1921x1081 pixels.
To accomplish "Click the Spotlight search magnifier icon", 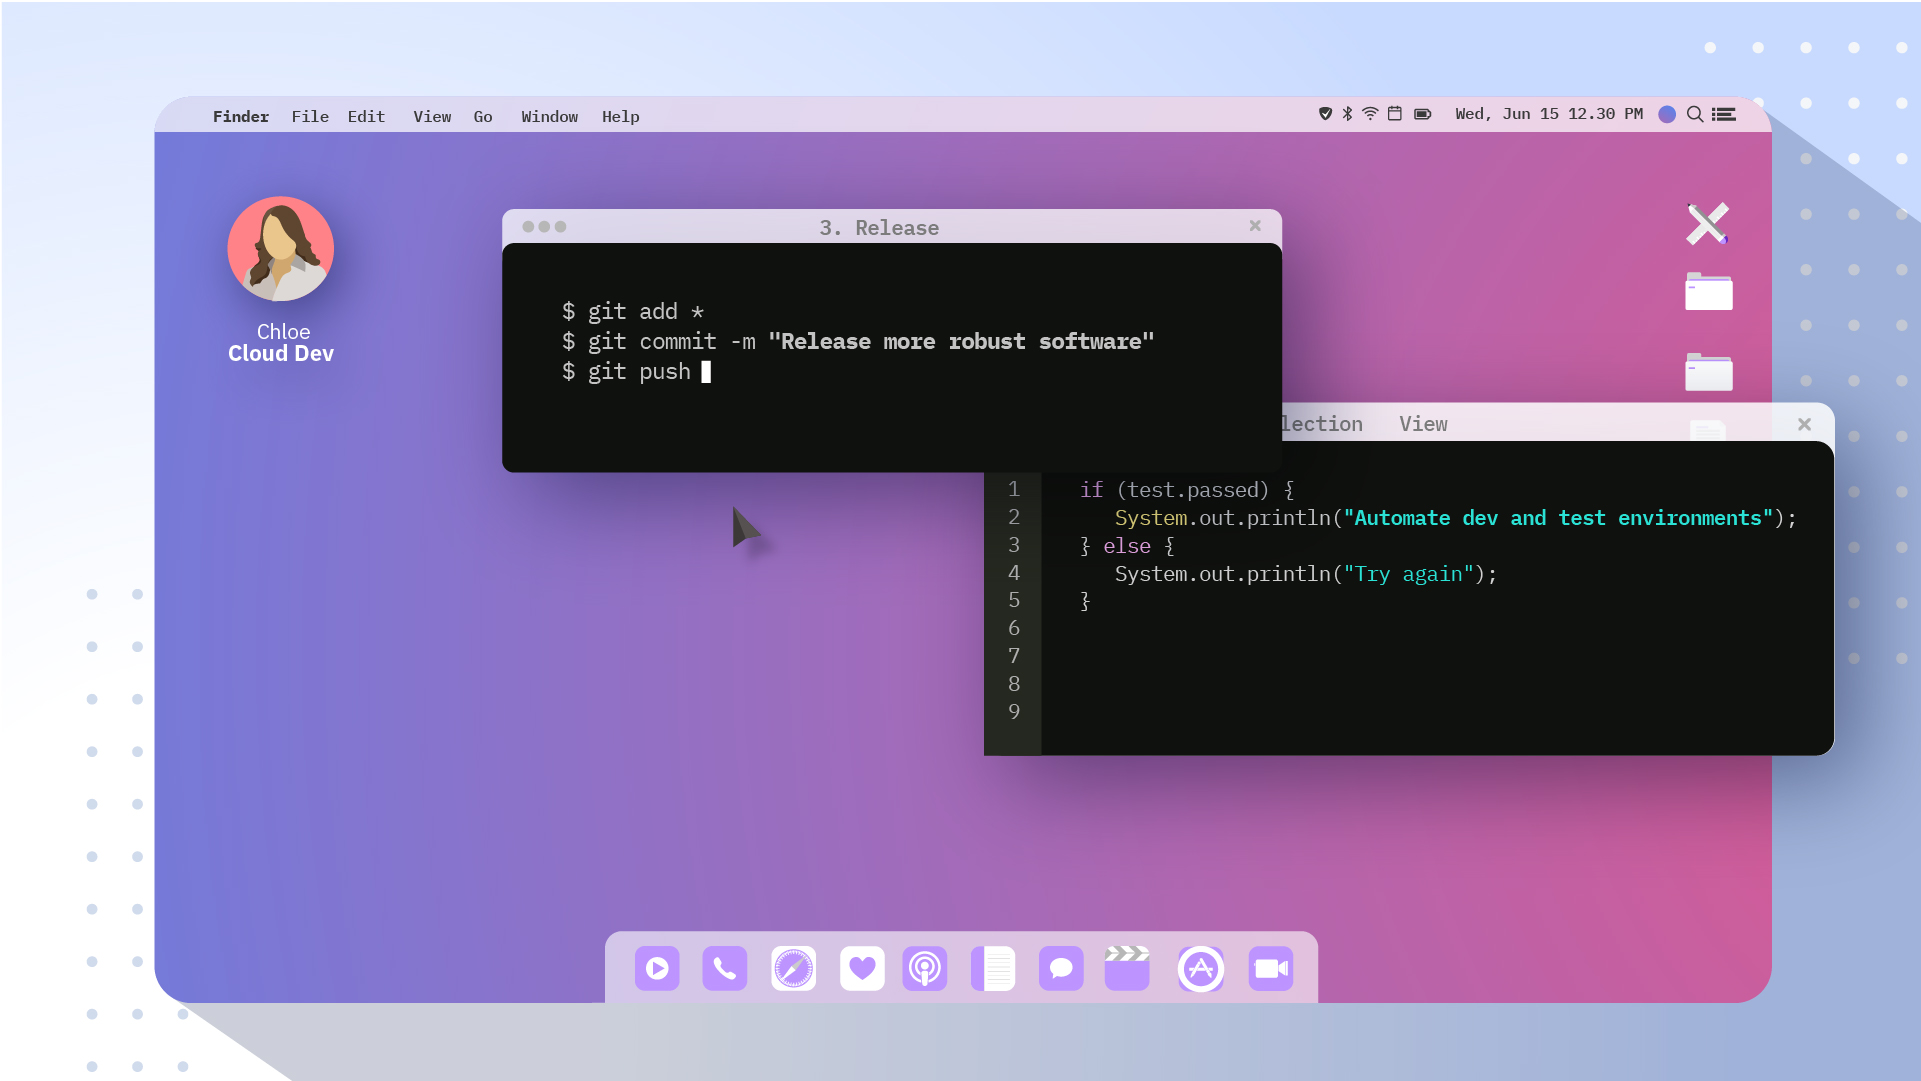I will [1695, 114].
